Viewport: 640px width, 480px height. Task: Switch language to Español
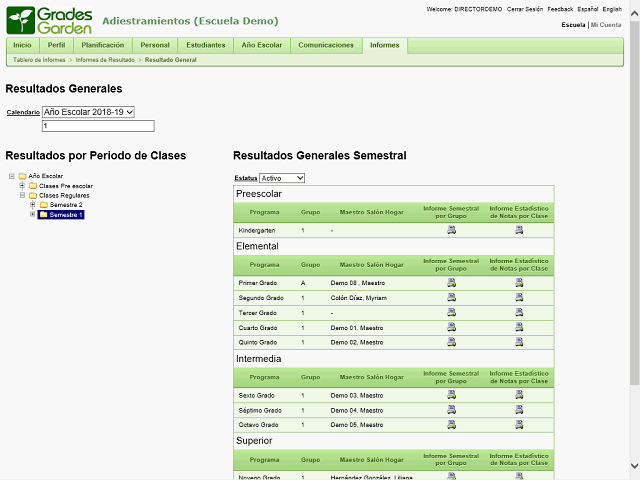tap(588, 9)
